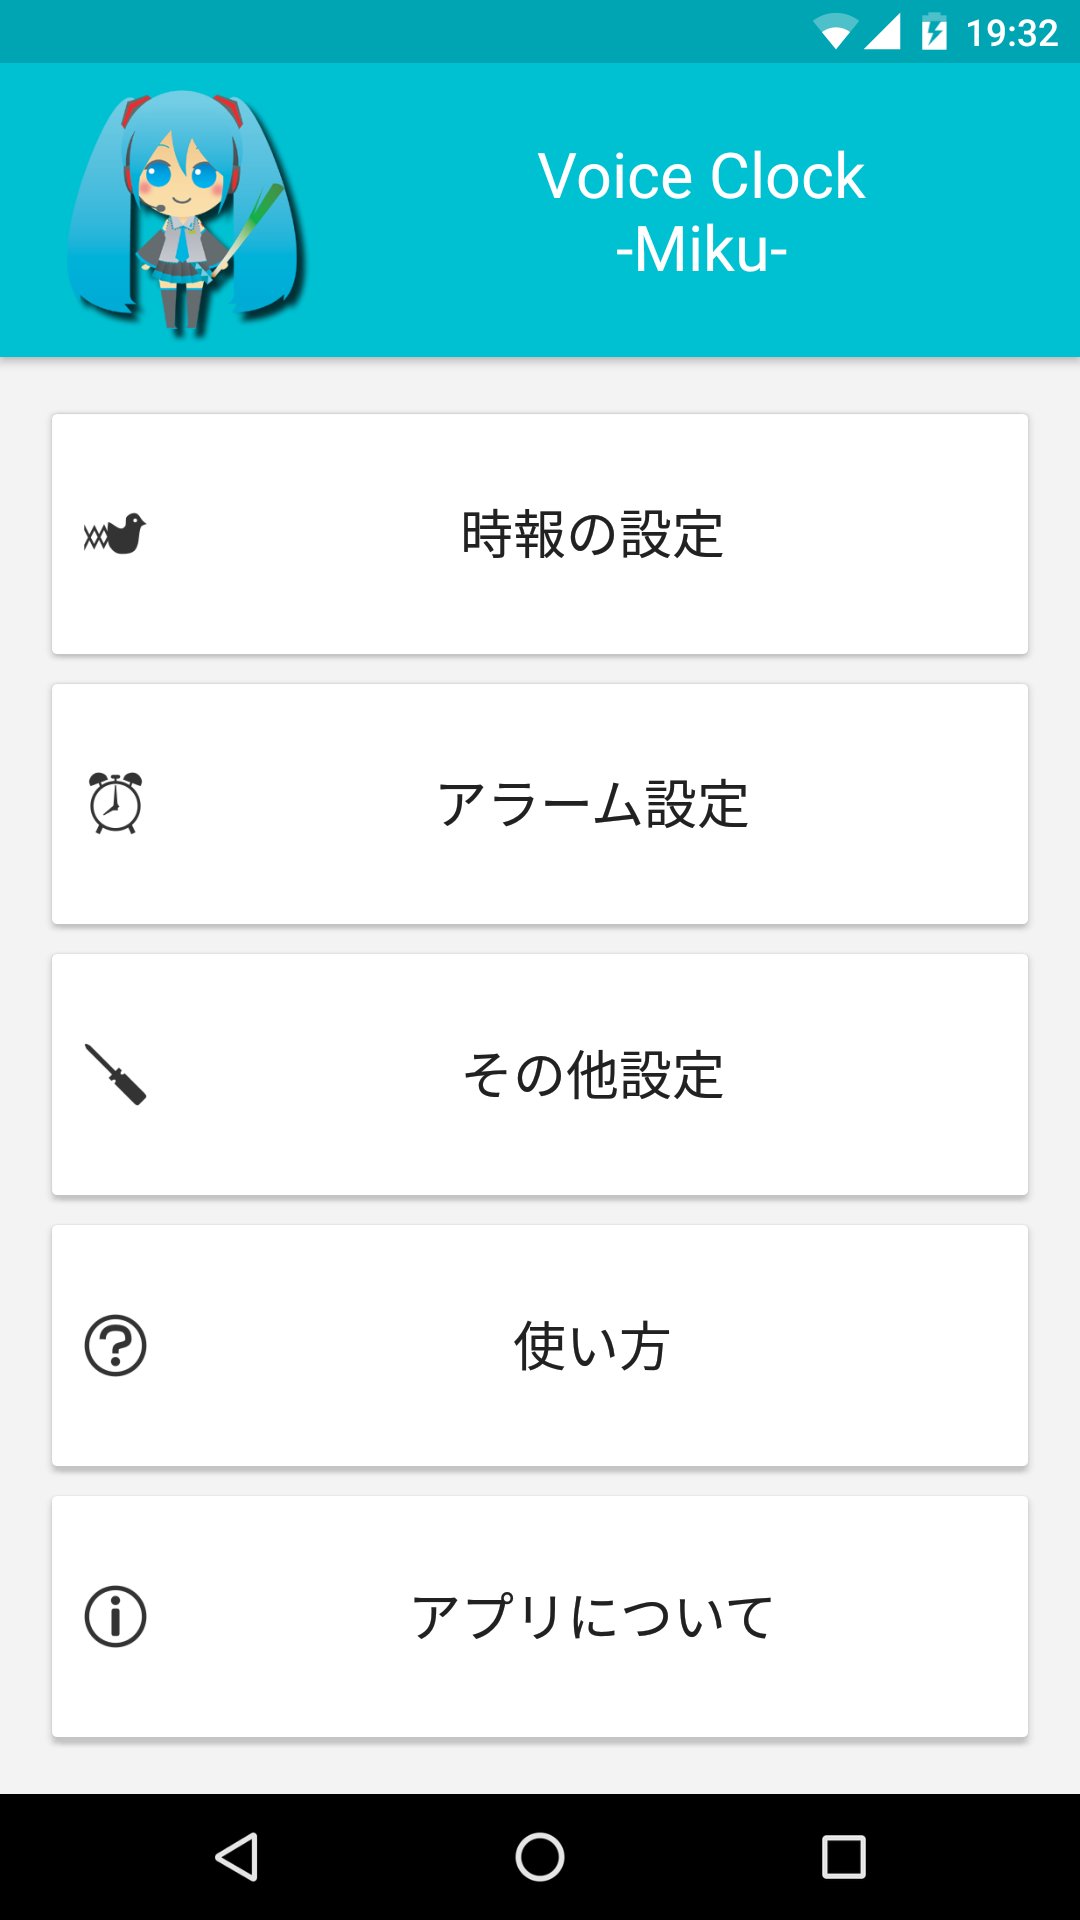Tap the cellular signal icon

click(882, 32)
